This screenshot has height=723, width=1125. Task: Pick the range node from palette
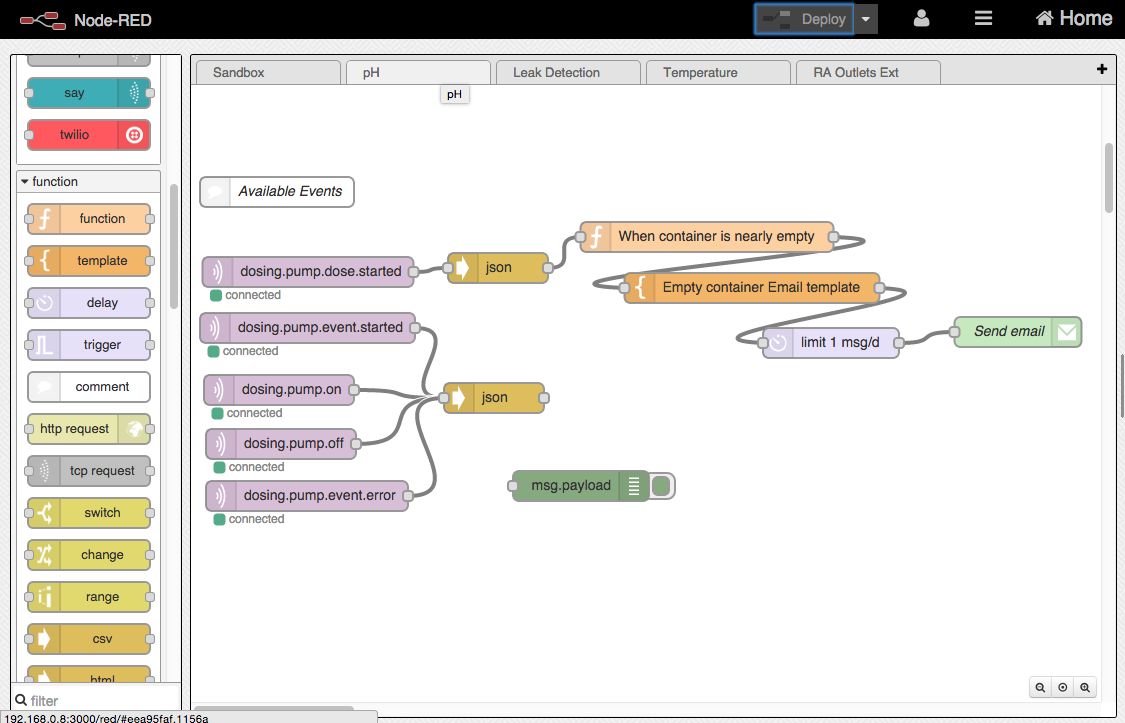click(89, 597)
